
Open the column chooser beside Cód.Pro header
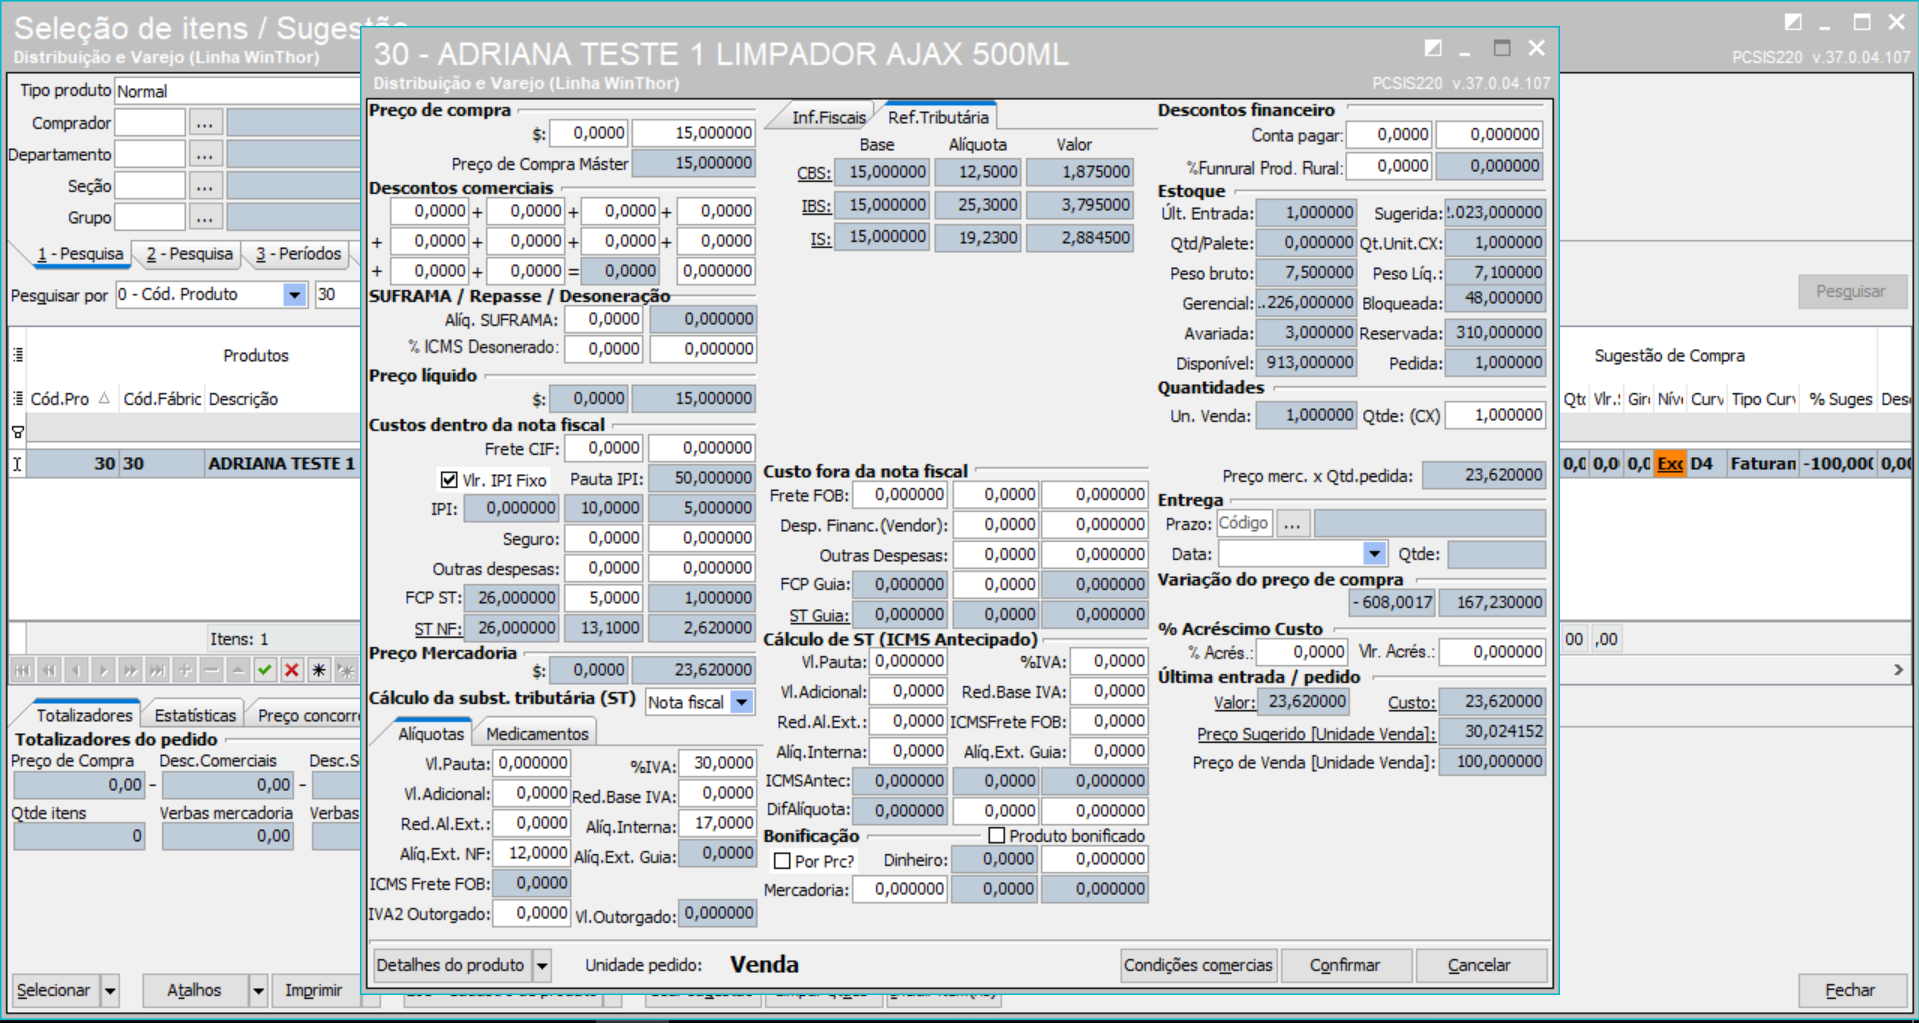[x=18, y=398]
